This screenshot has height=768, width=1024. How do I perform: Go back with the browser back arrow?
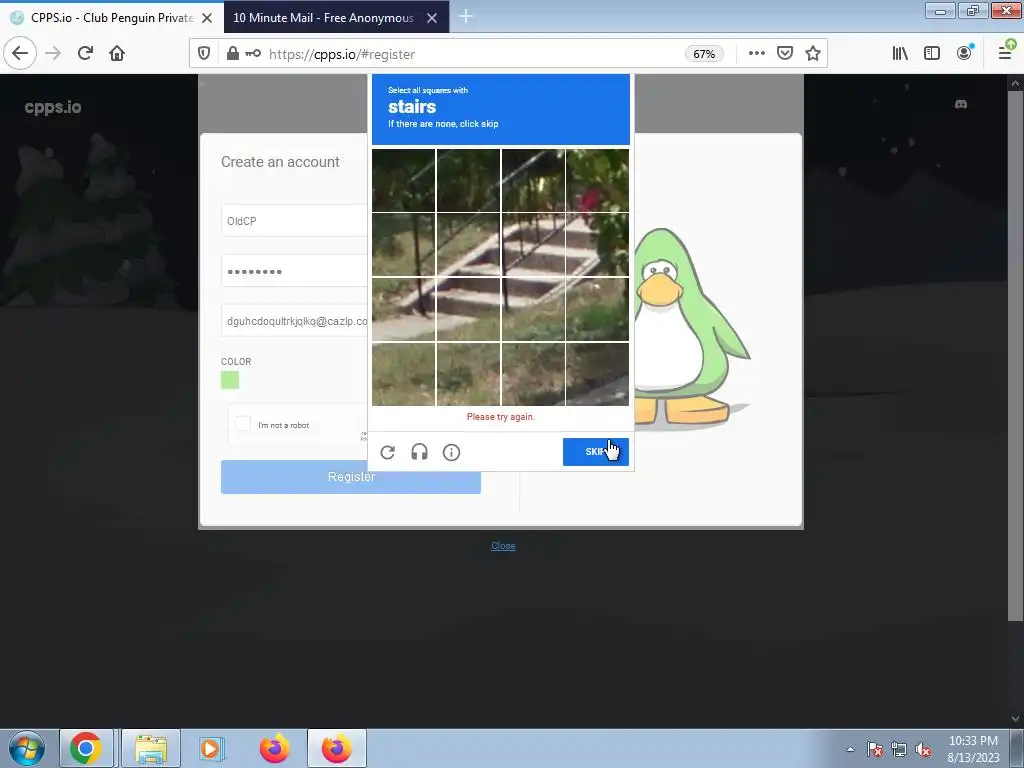pyautogui.click(x=20, y=54)
